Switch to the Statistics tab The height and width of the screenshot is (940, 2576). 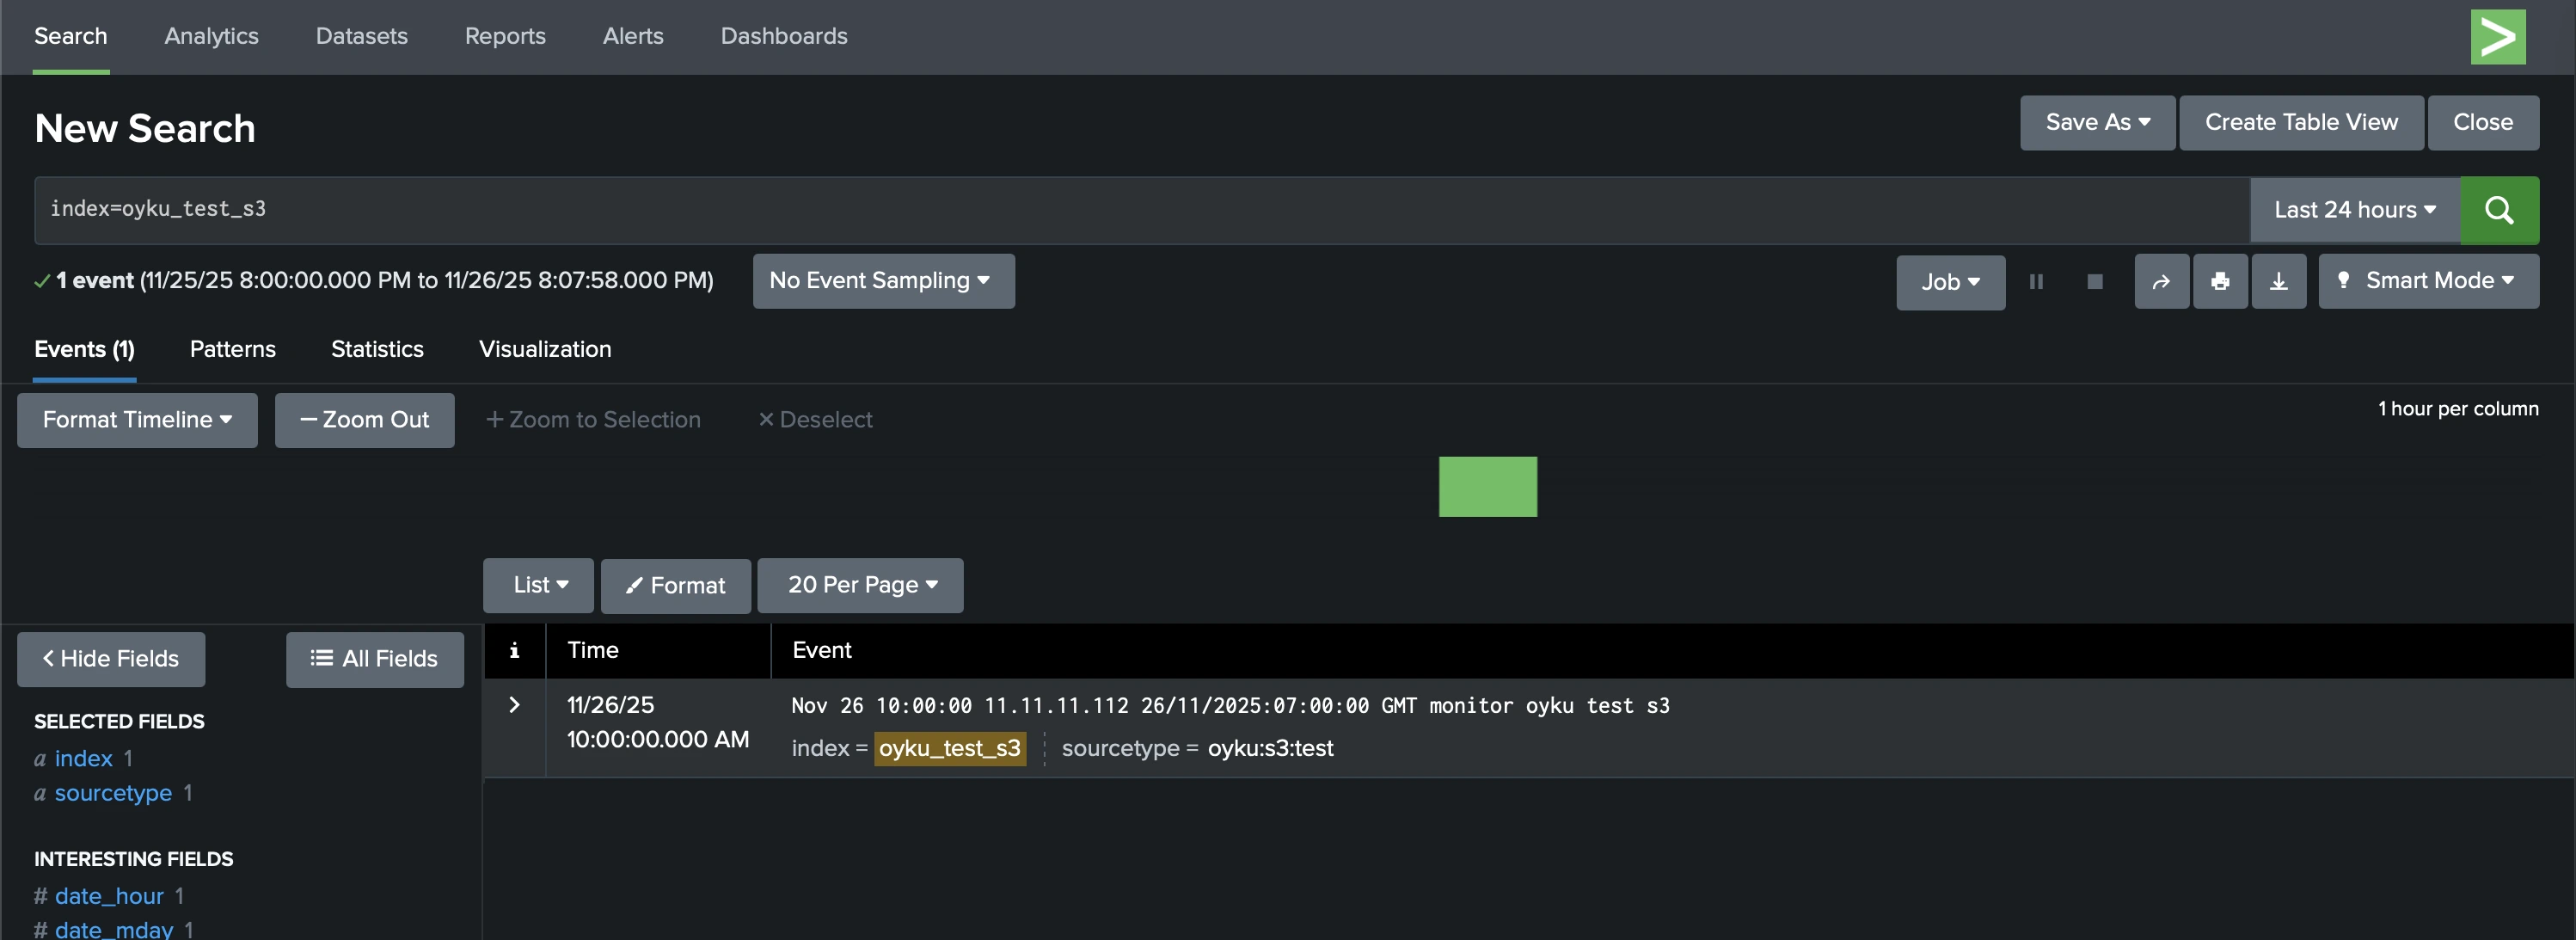click(x=377, y=349)
